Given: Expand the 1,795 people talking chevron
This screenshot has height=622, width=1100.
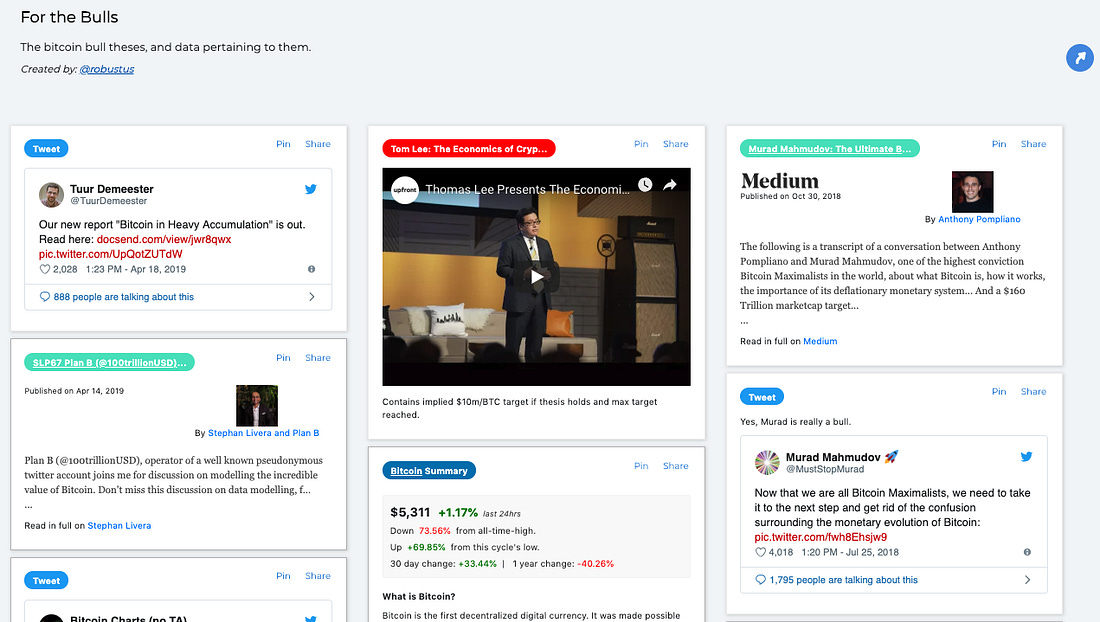Looking at the screenshot, I should [x=1027, y=580].
